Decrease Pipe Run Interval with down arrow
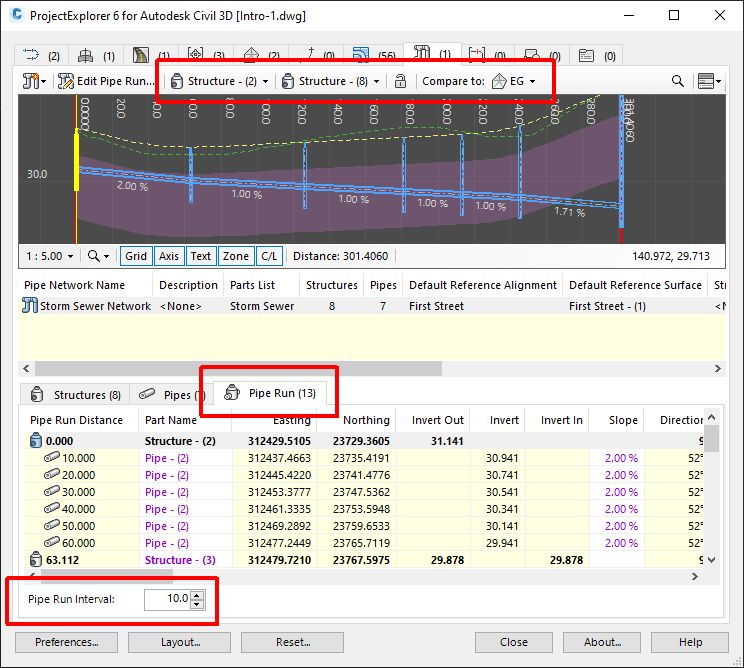Image resolution: width=744 pixels, height=668 pixels. point(197,604)
